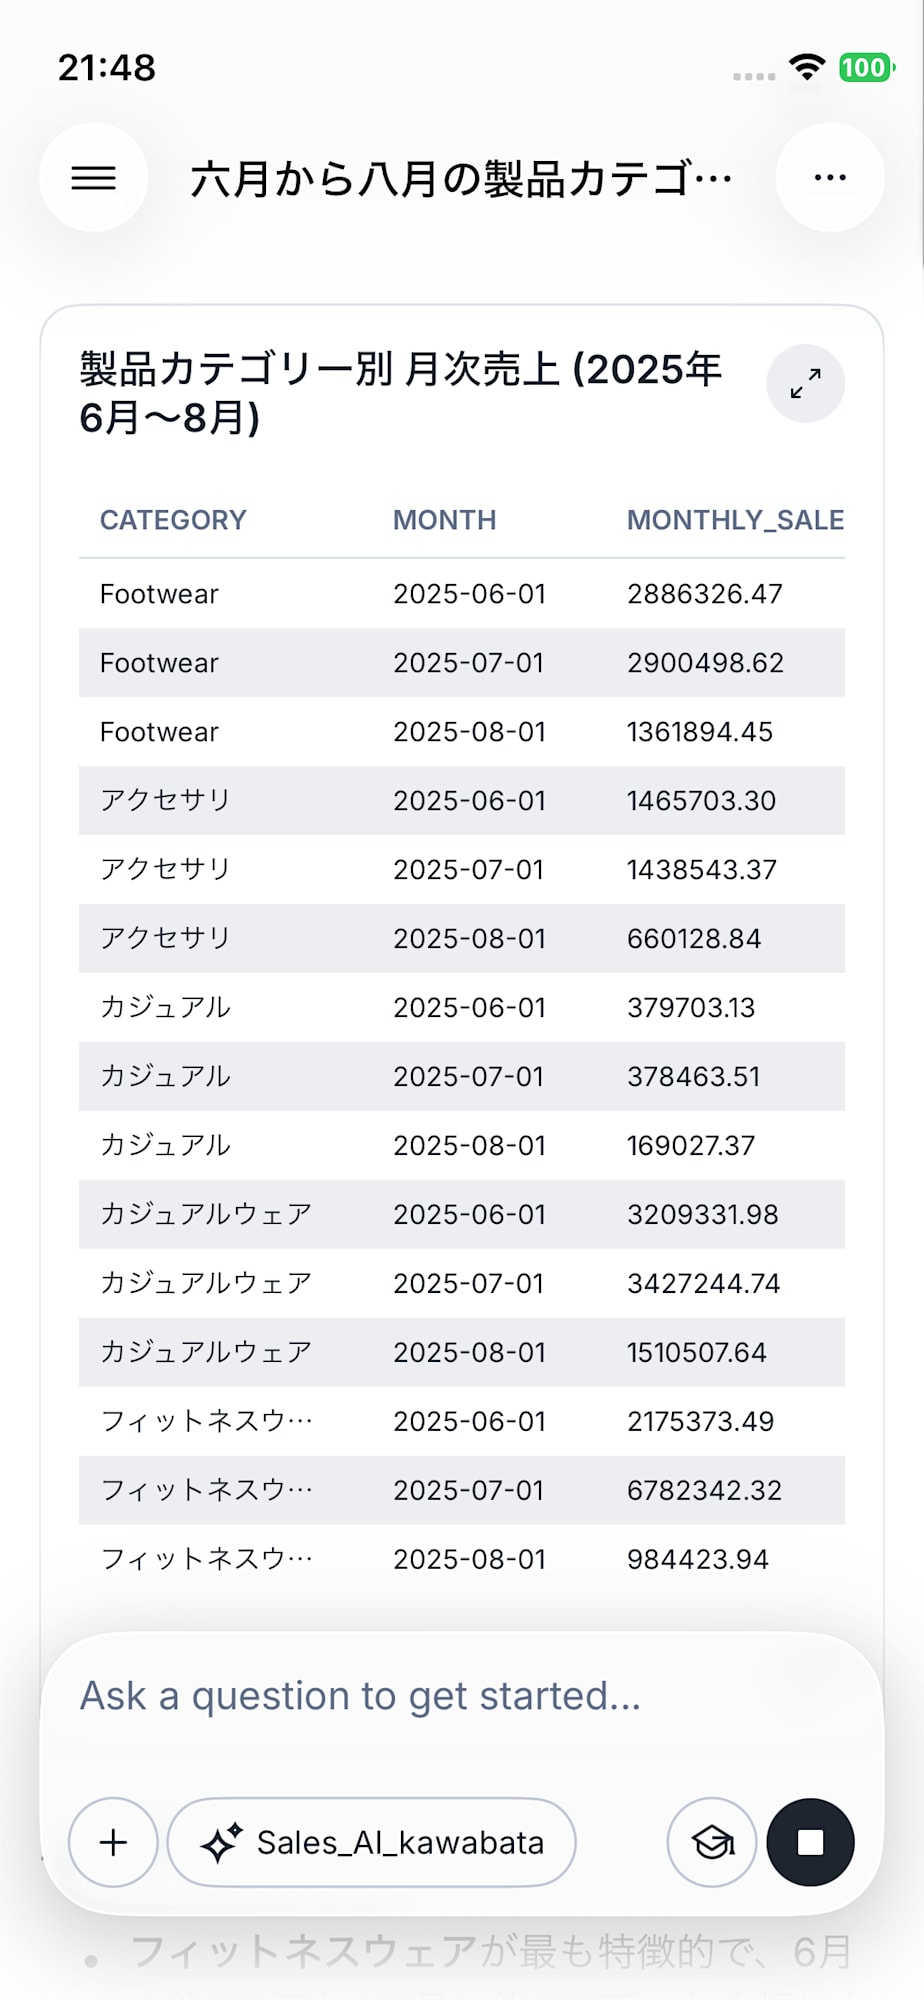Sort by the MONTH column header
This screenshot has height=2000, width=924.
(x=444, y=520)
